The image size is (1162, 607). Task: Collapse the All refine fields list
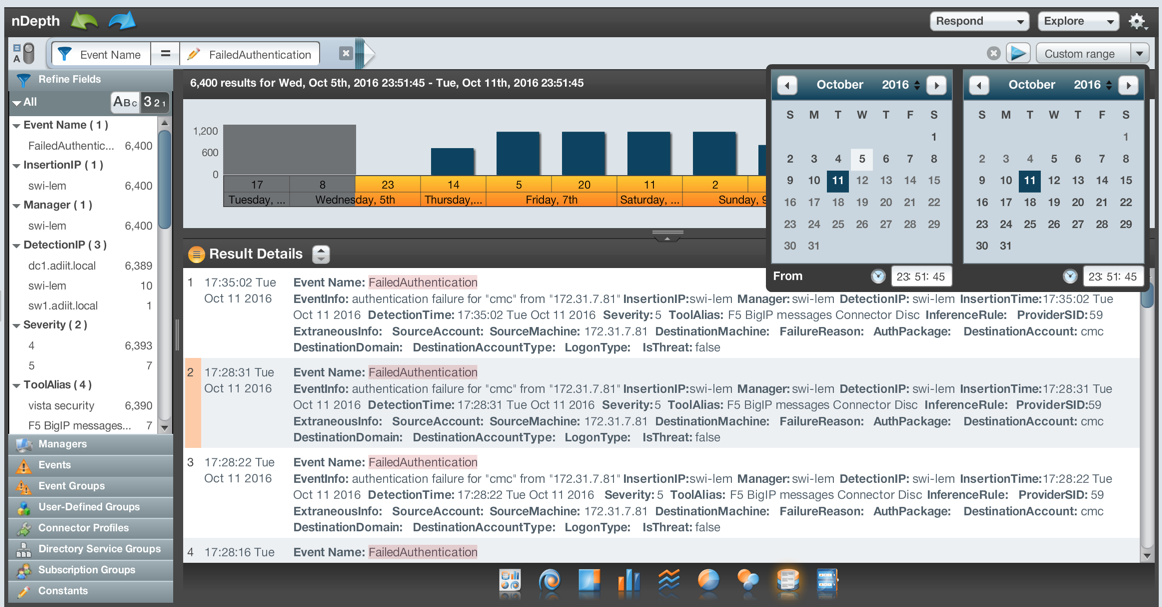[16, 102]
